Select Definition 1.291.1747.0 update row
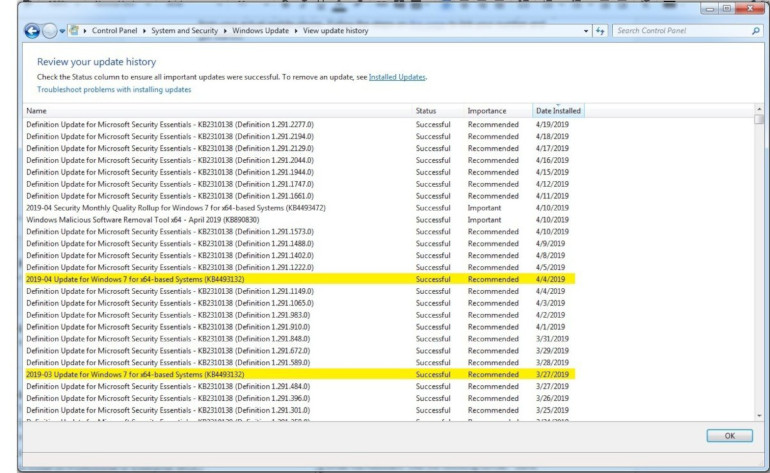770x473 pixels. (300, 184)
